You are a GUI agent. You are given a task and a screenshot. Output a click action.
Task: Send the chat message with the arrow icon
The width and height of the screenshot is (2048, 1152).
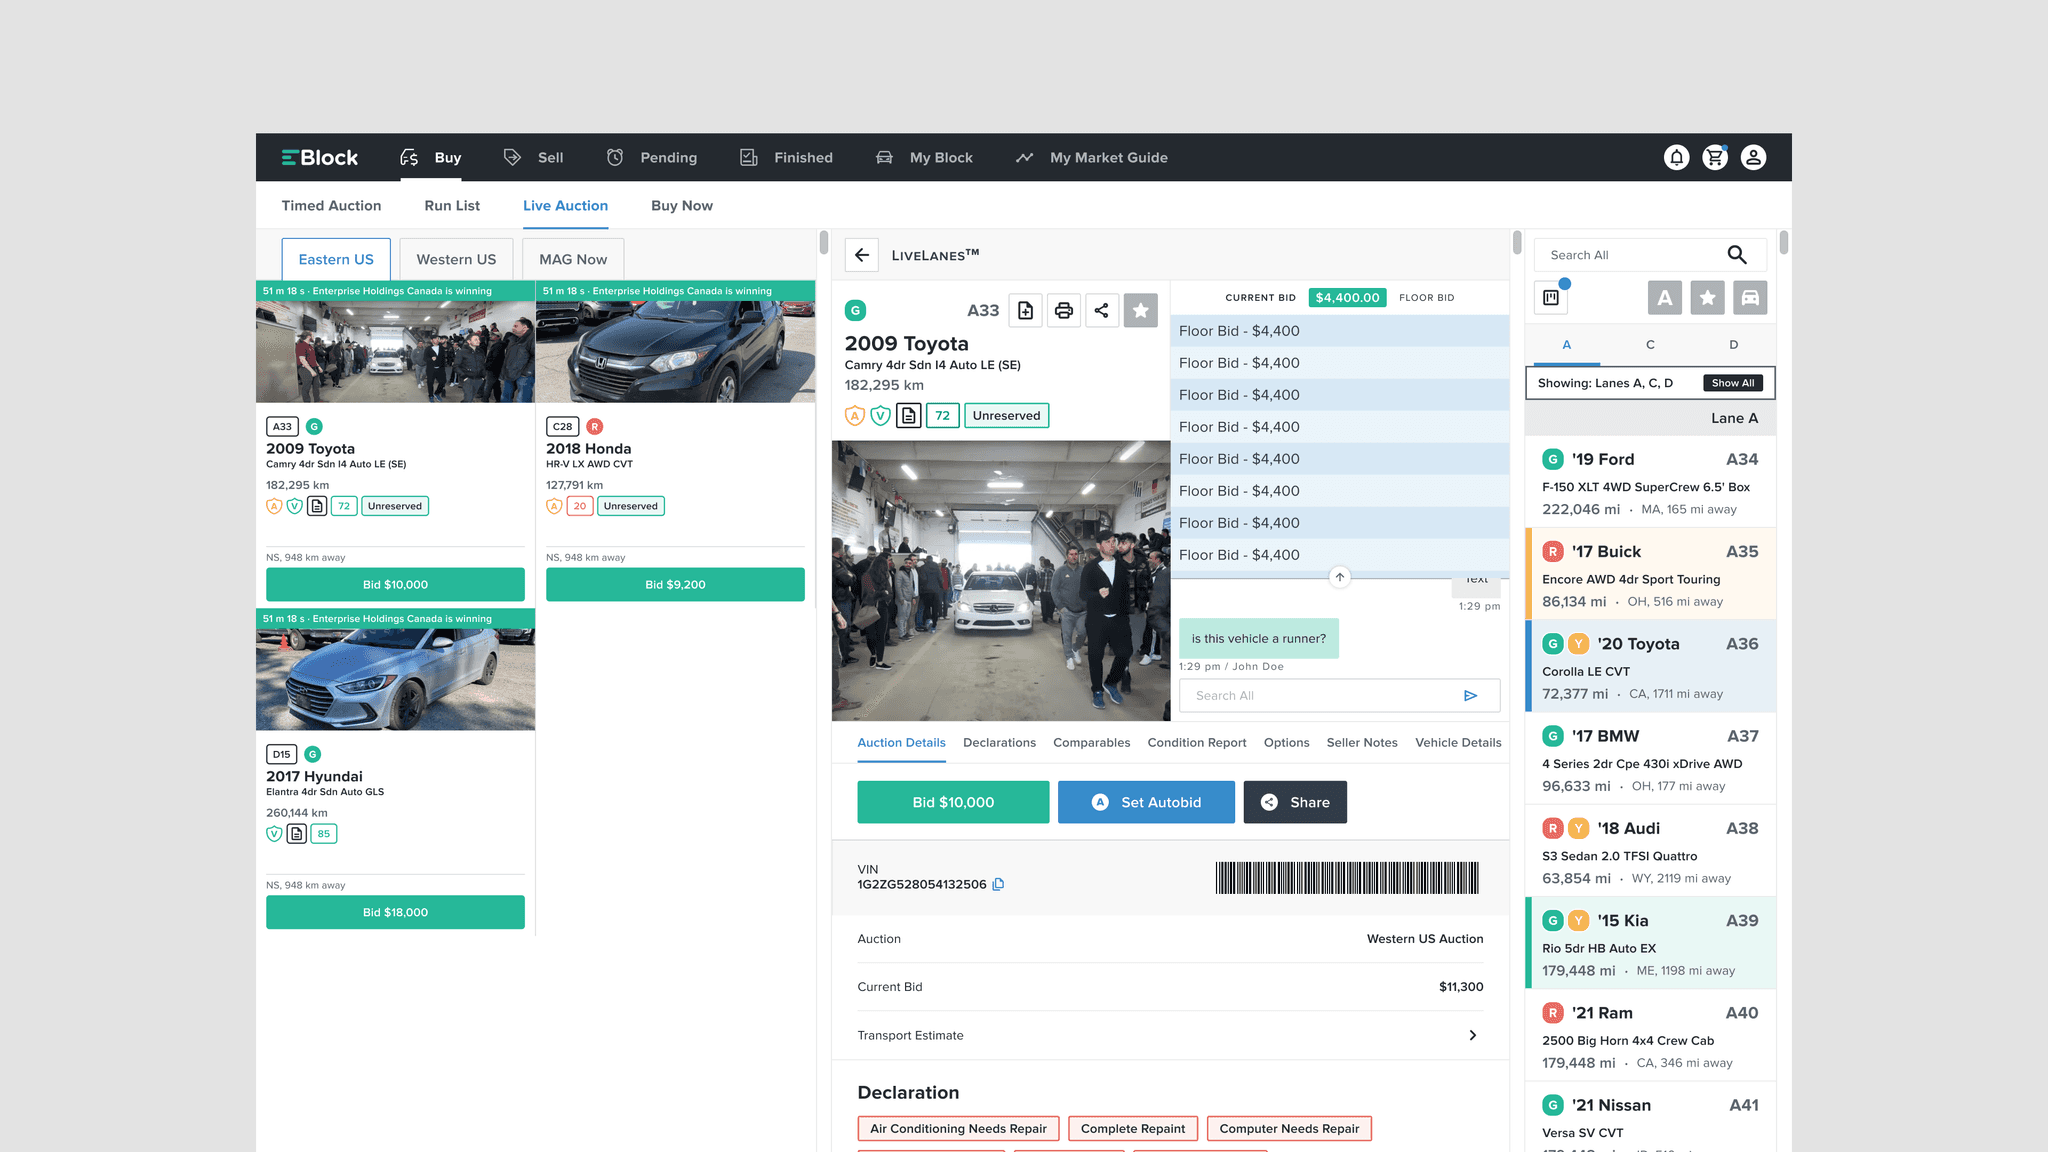coord(1470,696)
